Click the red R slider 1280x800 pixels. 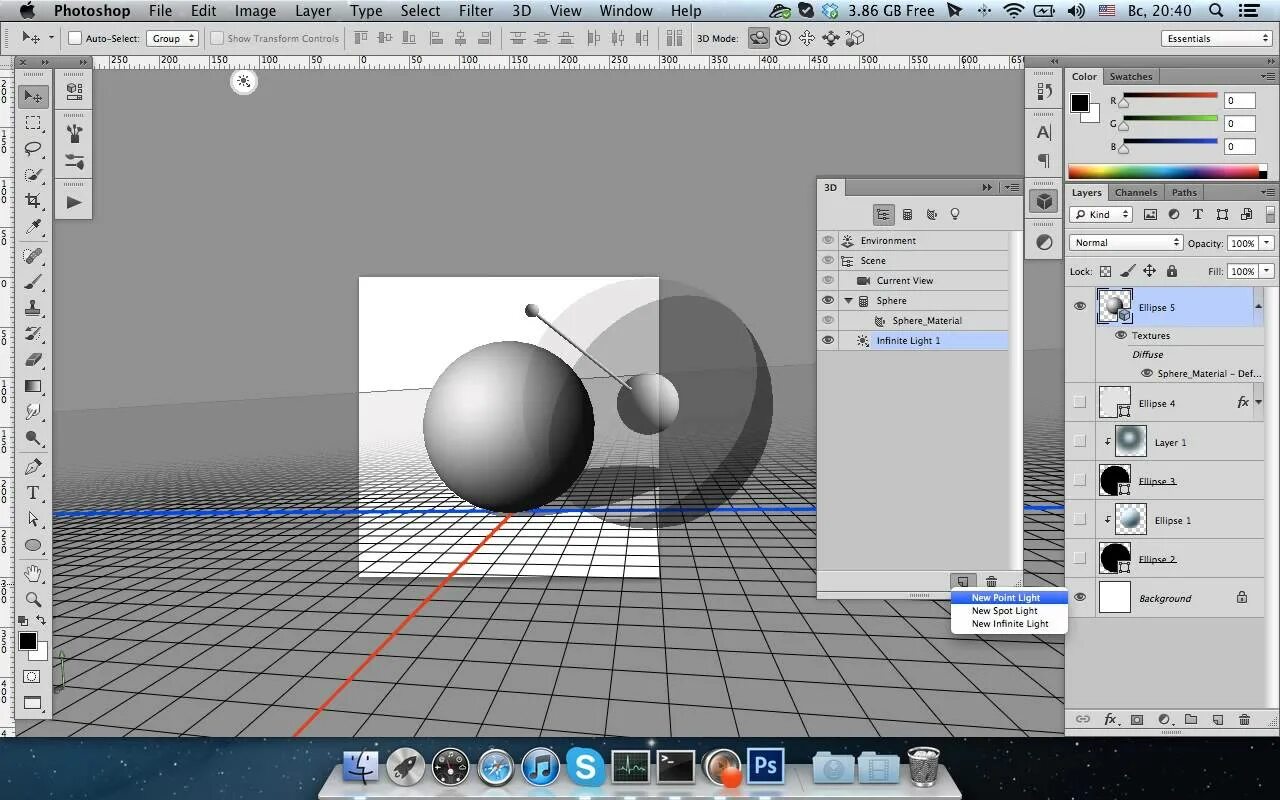point(1168,99)
